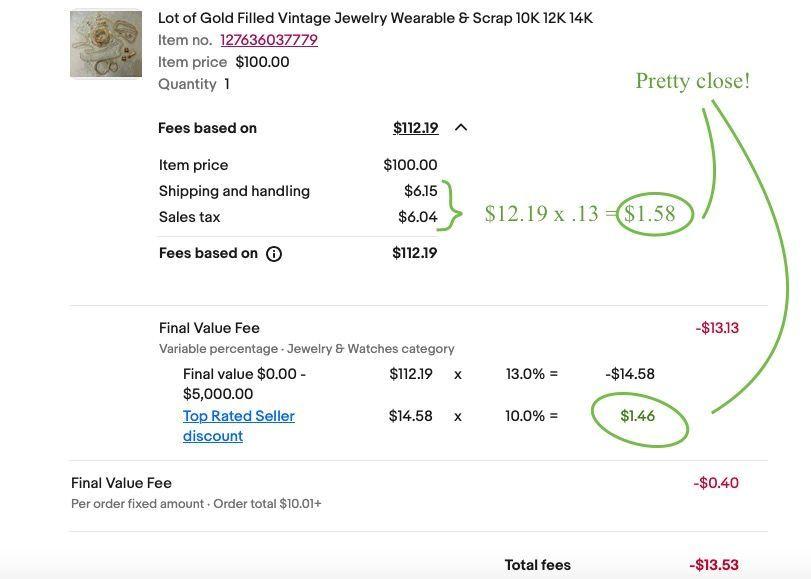Open the jewelry lot item thumbnail
The image size is (811, 579).
106,43
